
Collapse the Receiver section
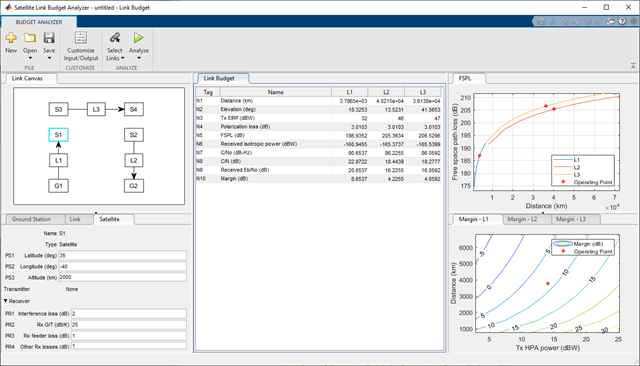coord(6,301)
